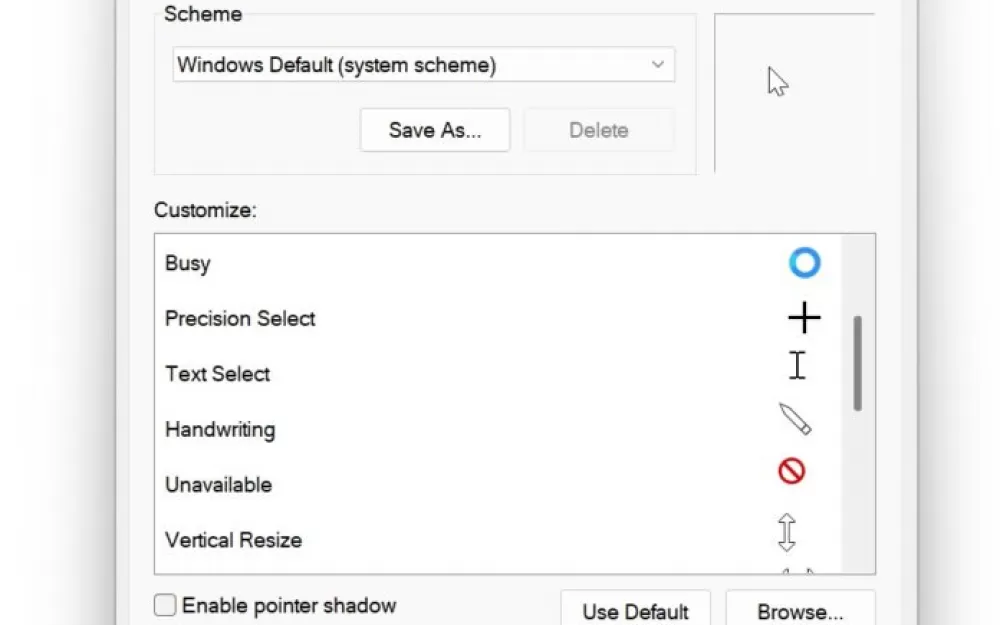Open the Save As dialog for the scheme
This screenshot has width=1000, height=625.
tap(435, 130)
